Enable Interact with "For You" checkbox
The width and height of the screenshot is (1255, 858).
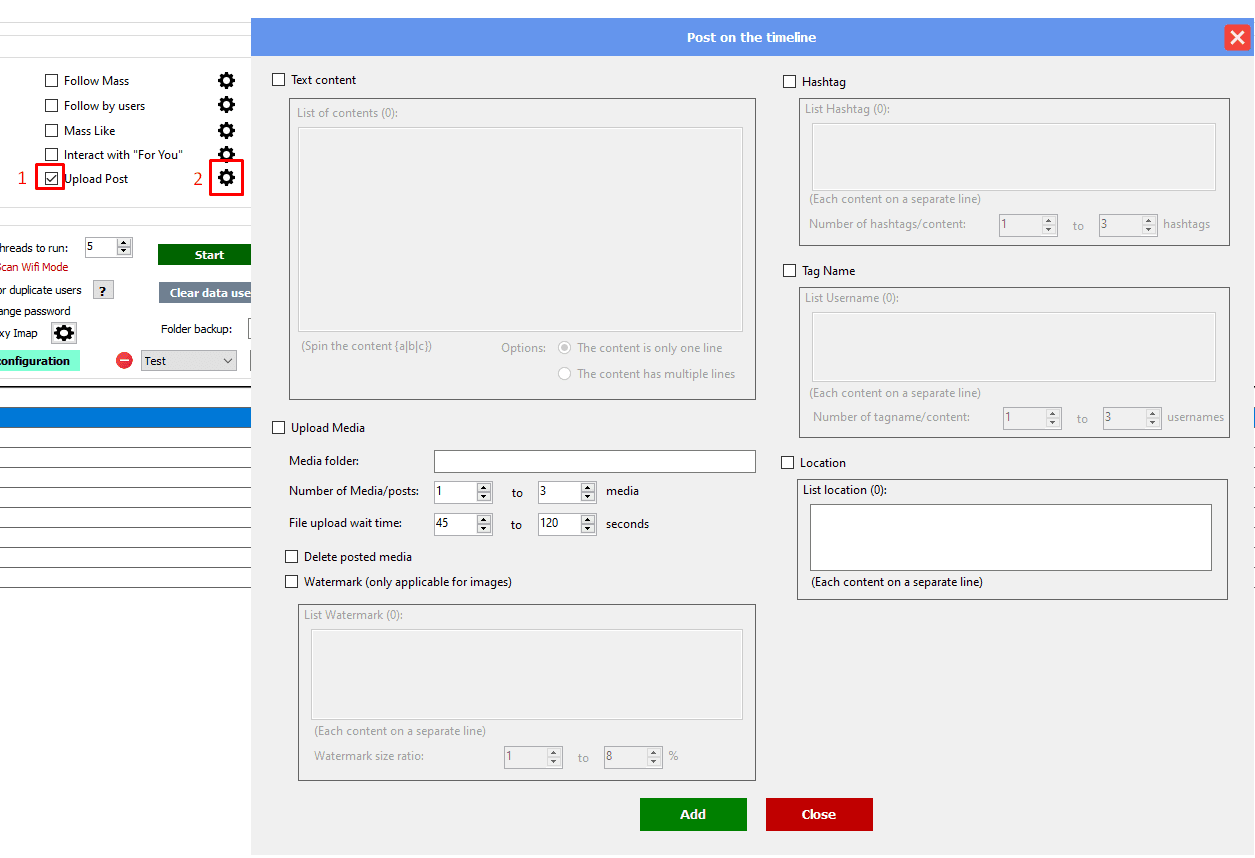pyautogui.click(x=51, y=154)
